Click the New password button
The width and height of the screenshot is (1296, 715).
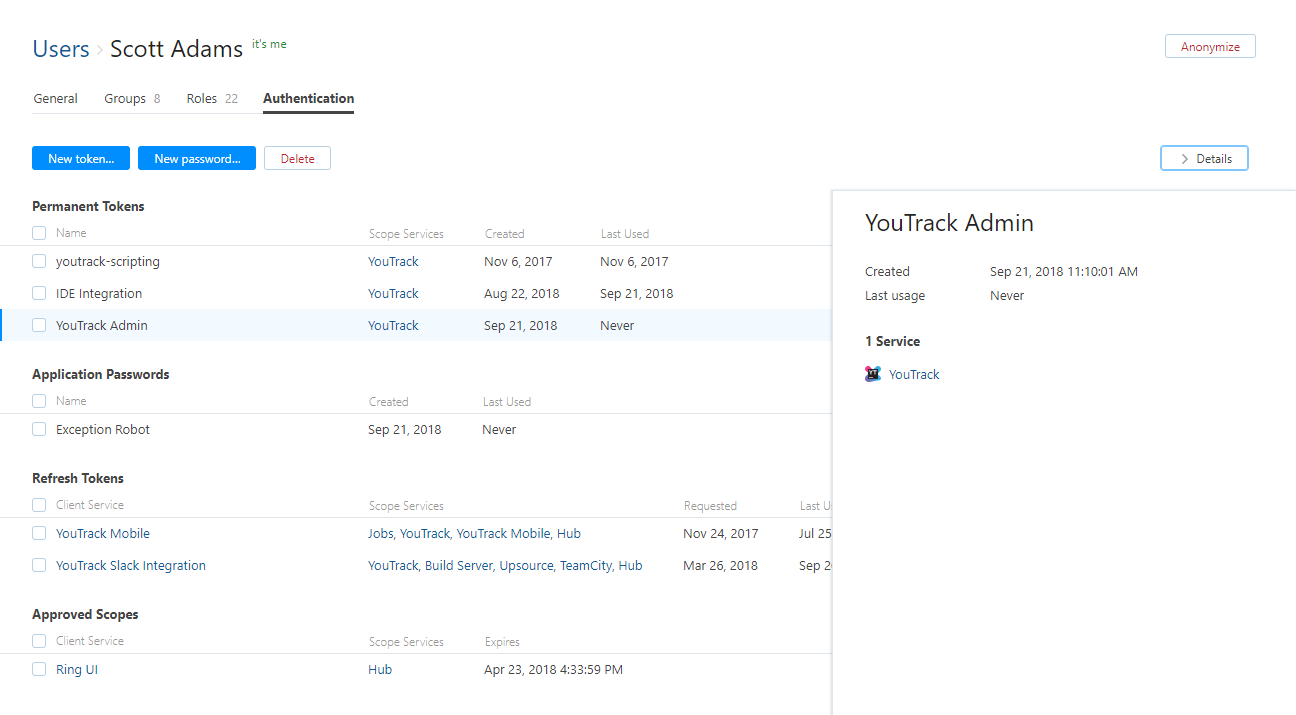coord(197,159)
